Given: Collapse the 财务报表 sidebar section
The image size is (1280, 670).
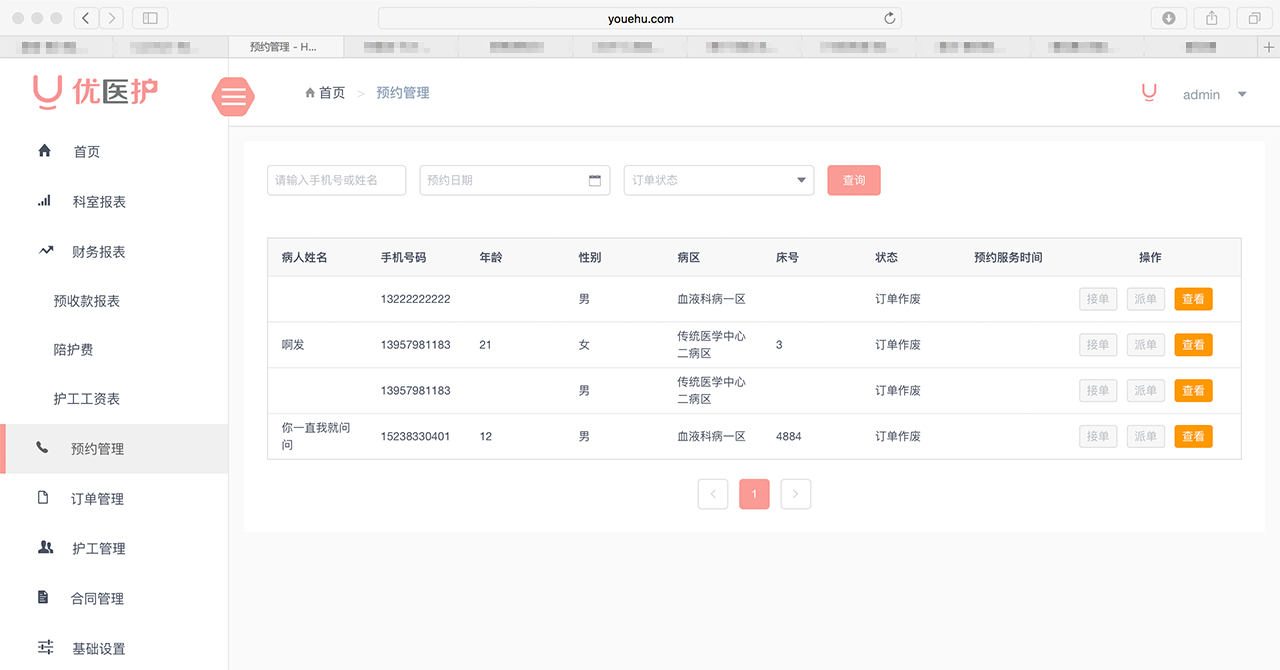Looking at the screenshot, I should (x=98, y=252).
